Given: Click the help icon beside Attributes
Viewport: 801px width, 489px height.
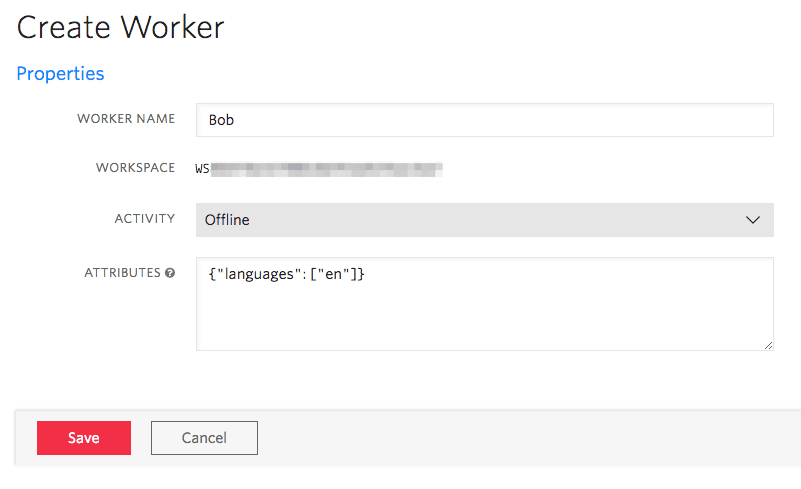Looking at the screenshot, I should pyautogui.click(x=171, y=273).
